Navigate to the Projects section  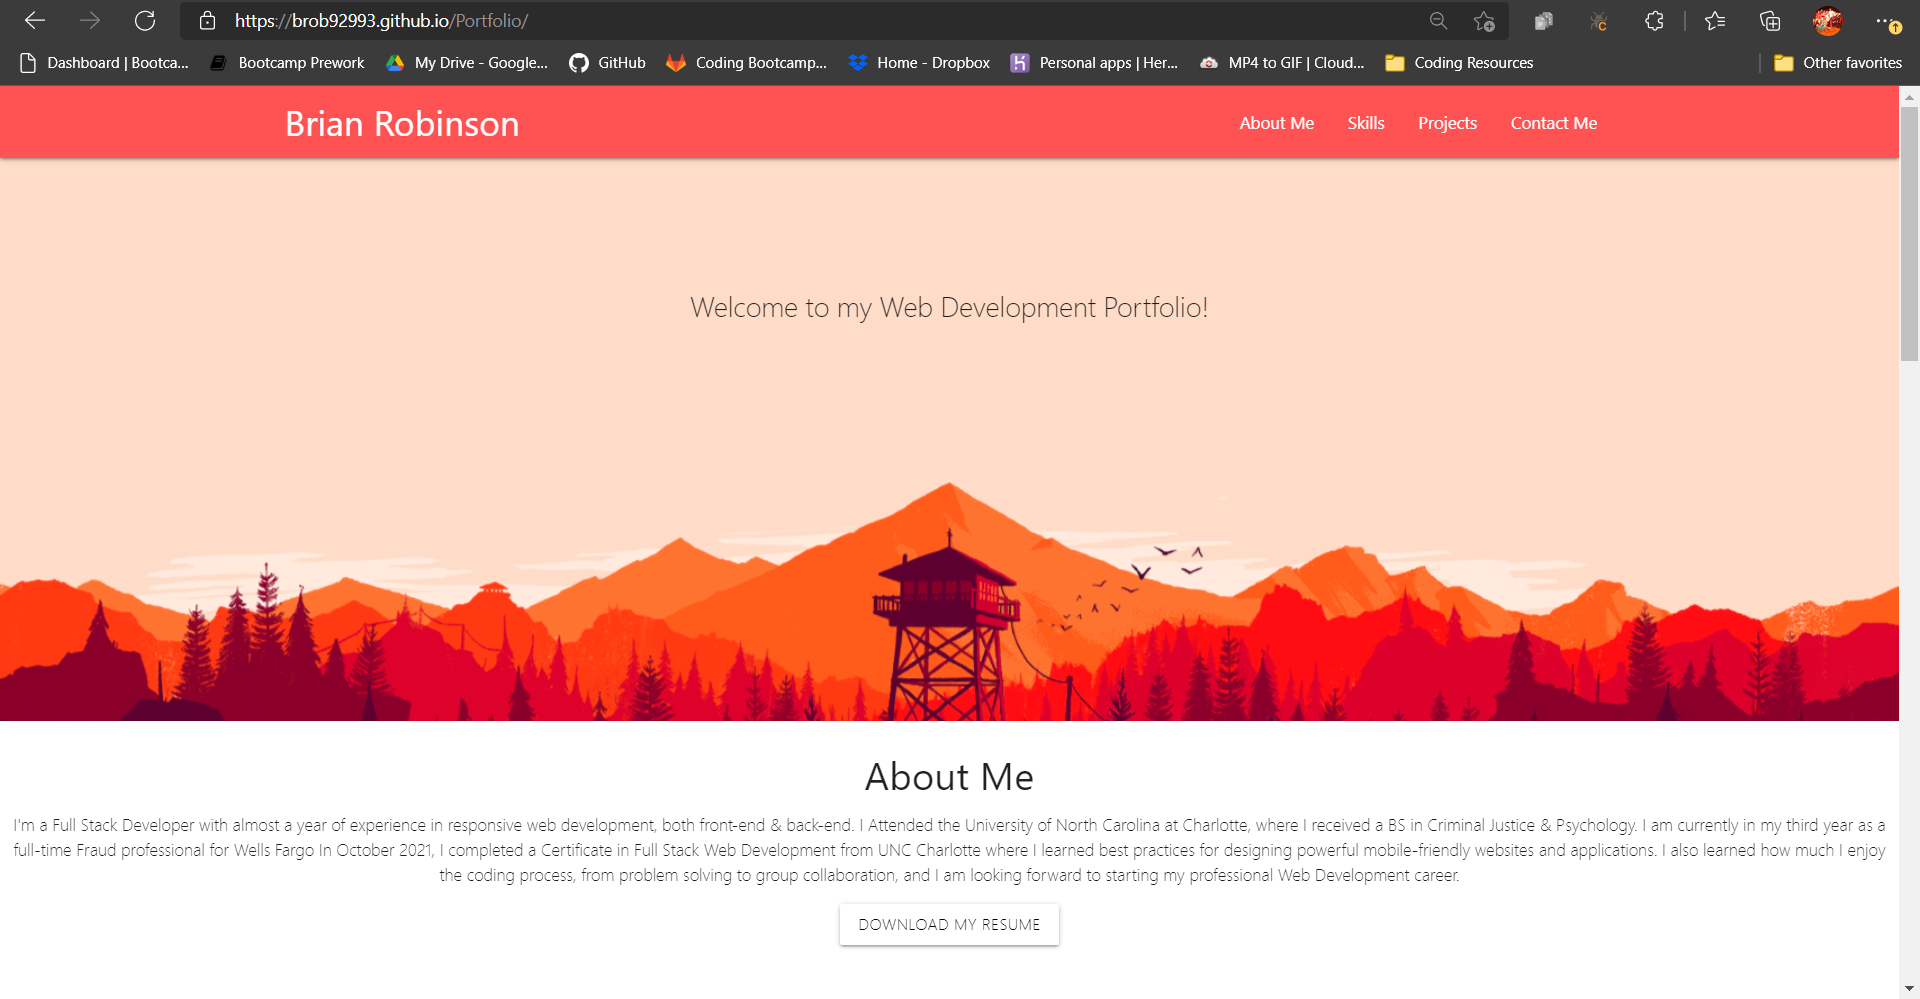click(1447, 123)
